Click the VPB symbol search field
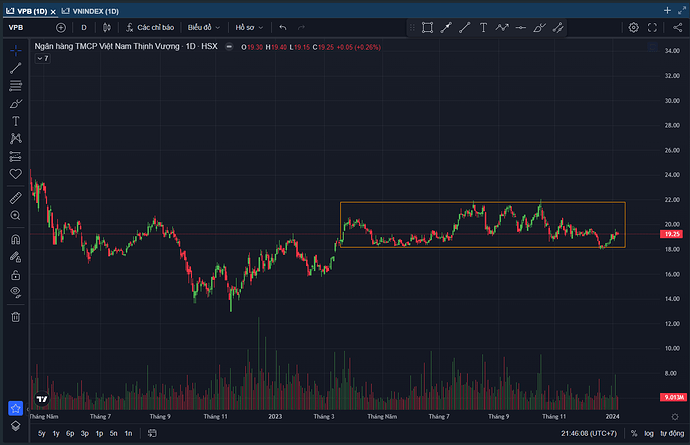Screen dimensions: 690x445 pos(25,28)
